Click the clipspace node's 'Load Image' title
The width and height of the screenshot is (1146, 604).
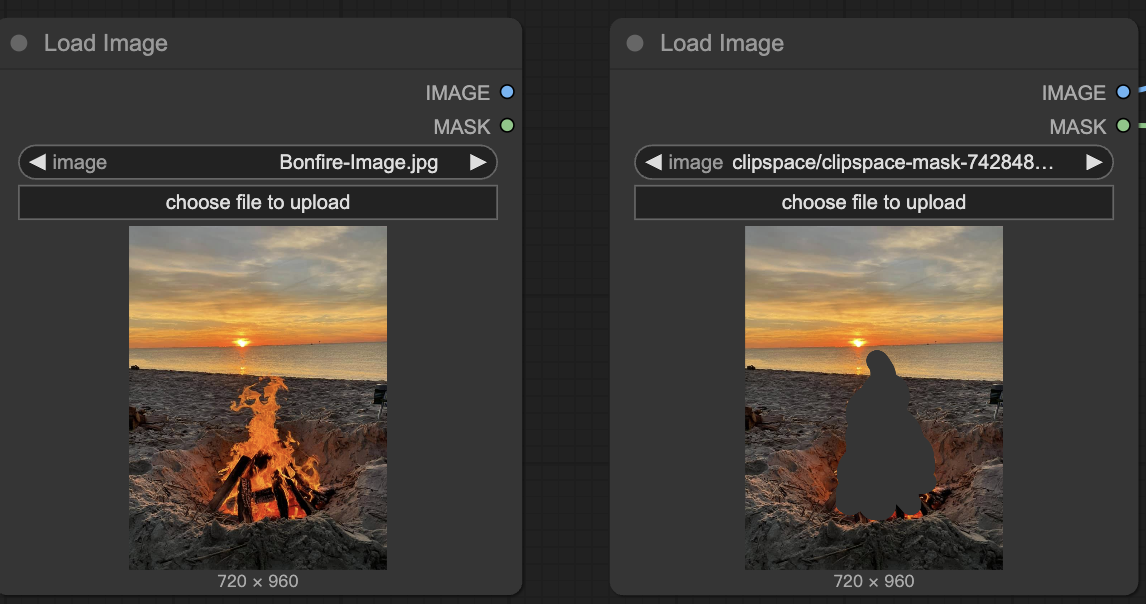click(x=722, y=43)
